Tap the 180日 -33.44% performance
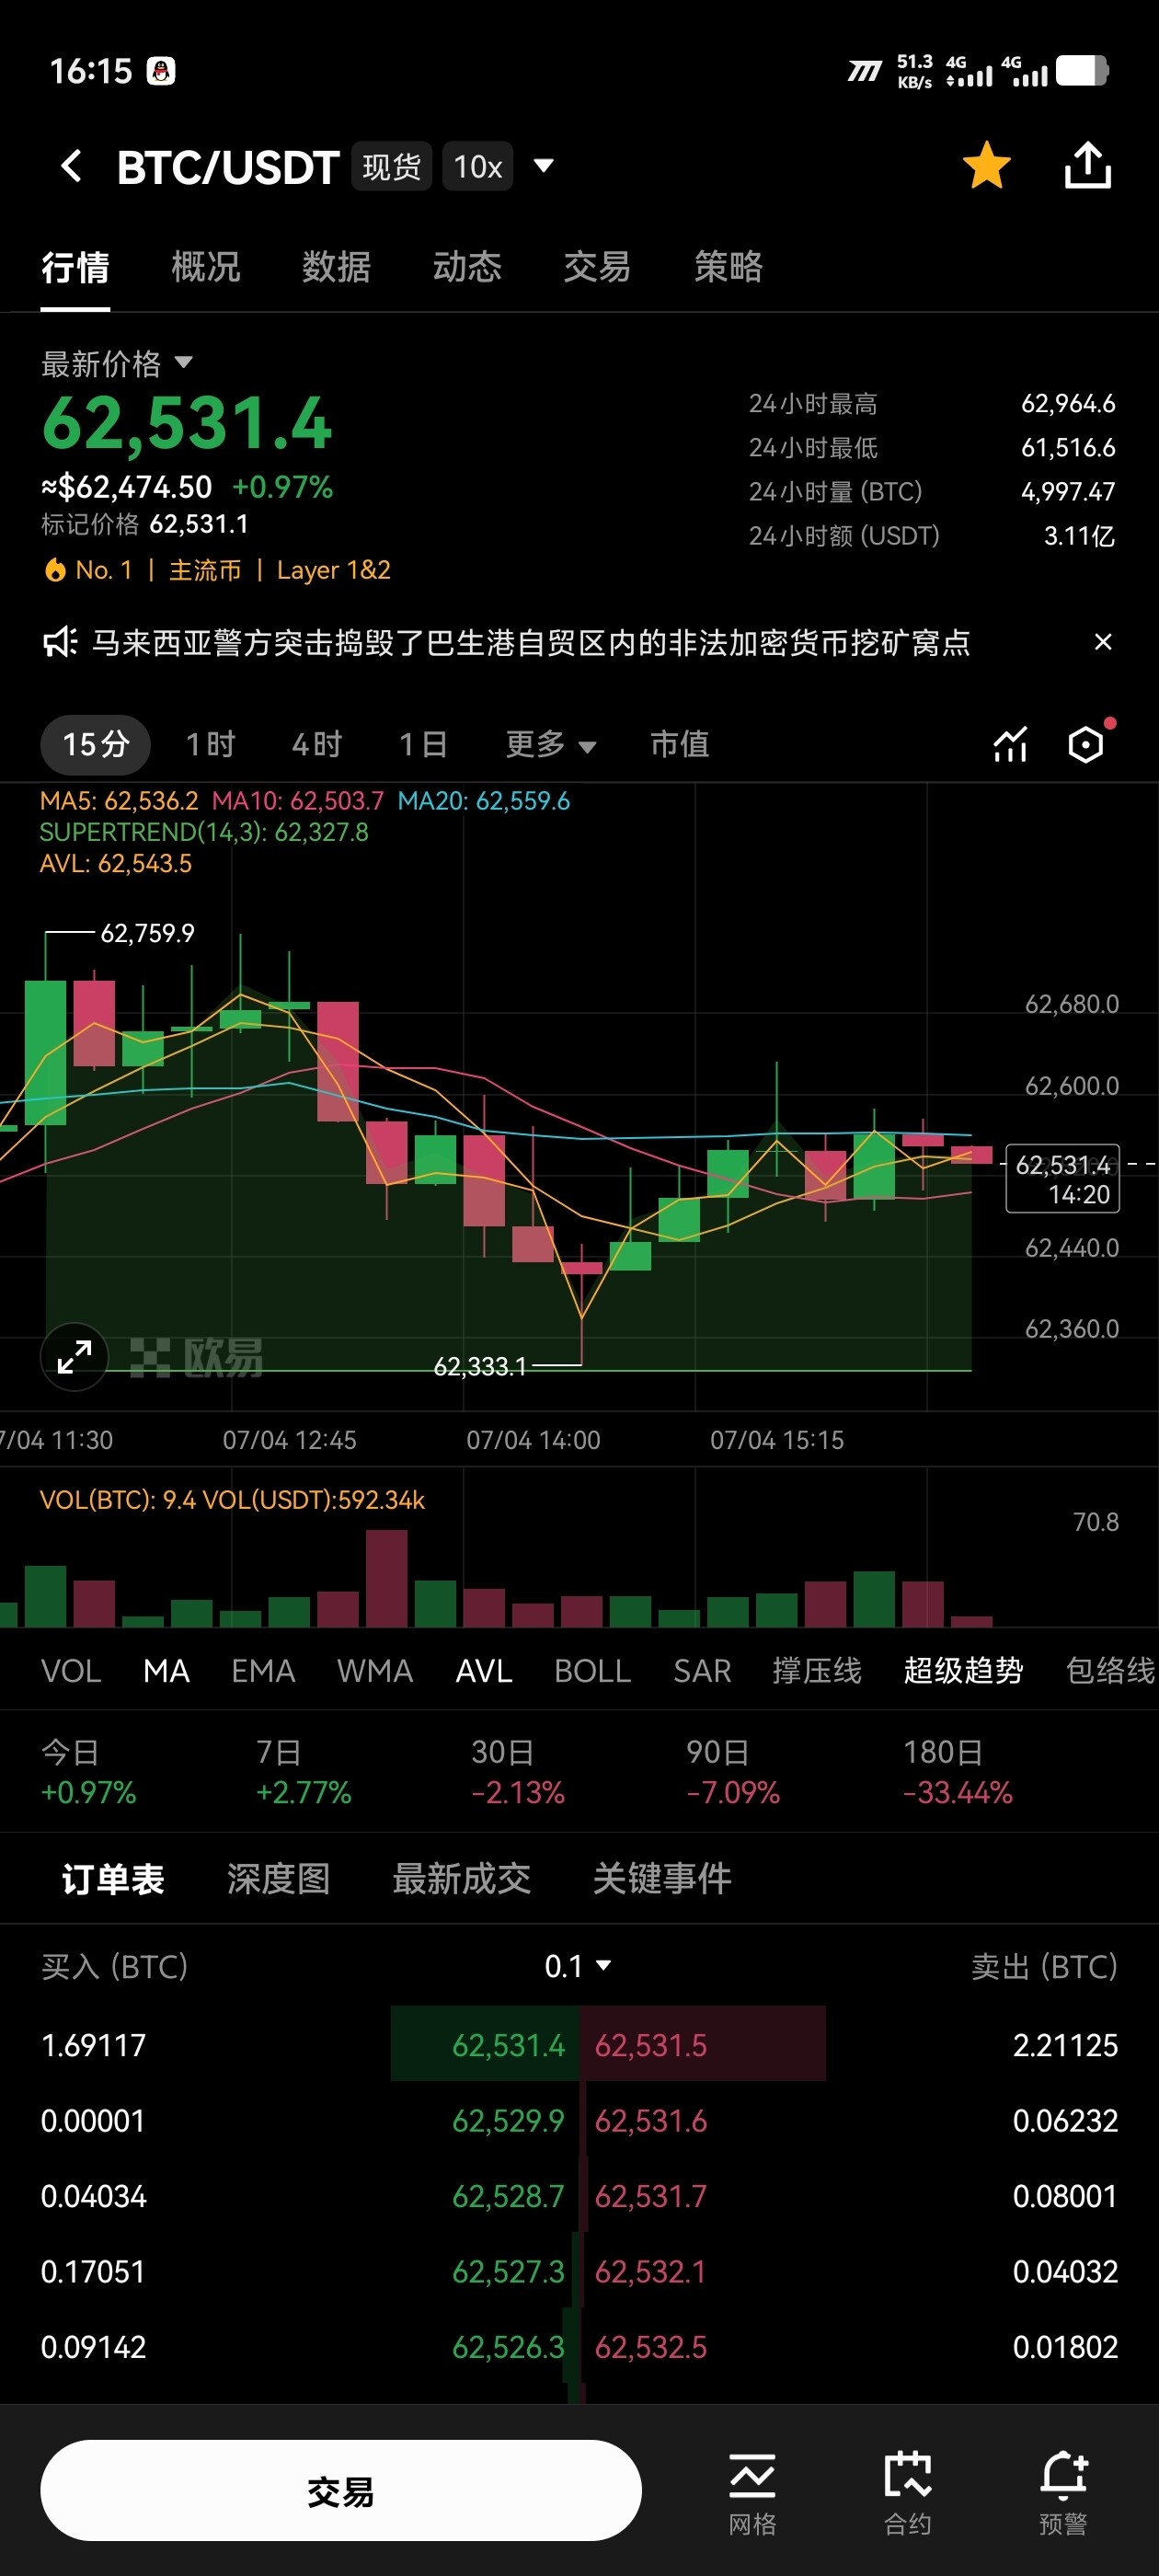 957,1771
